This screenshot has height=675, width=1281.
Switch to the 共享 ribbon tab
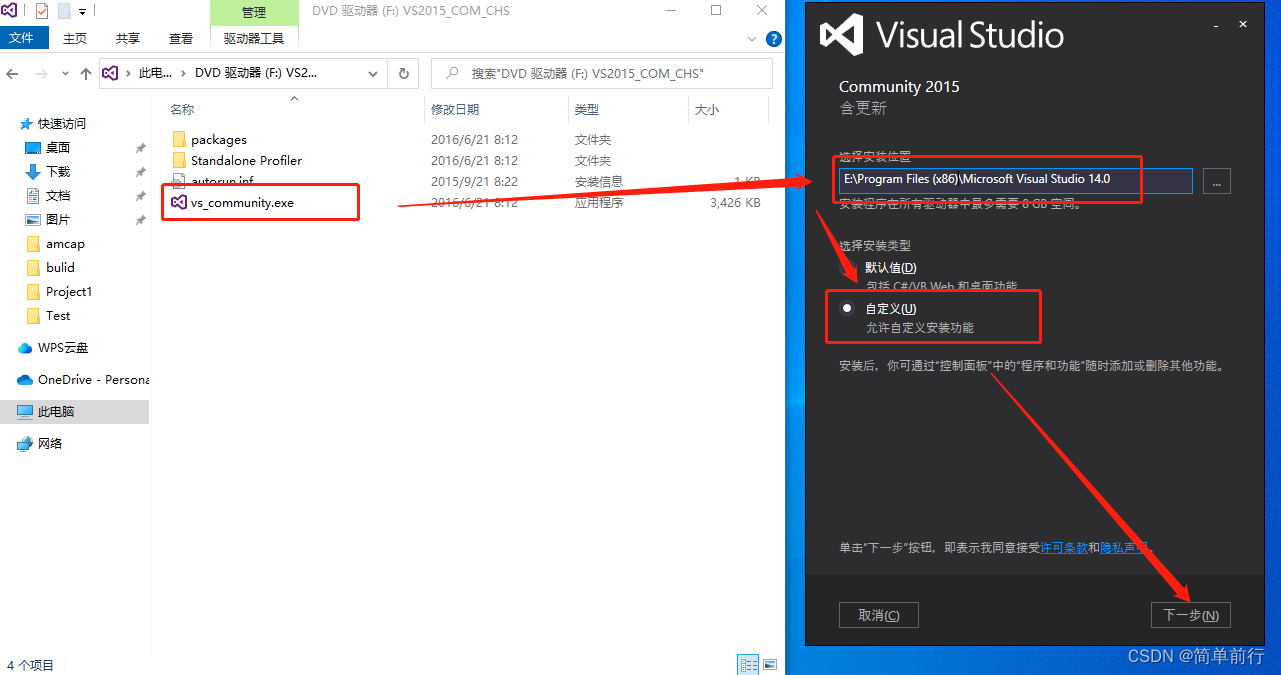127,38
